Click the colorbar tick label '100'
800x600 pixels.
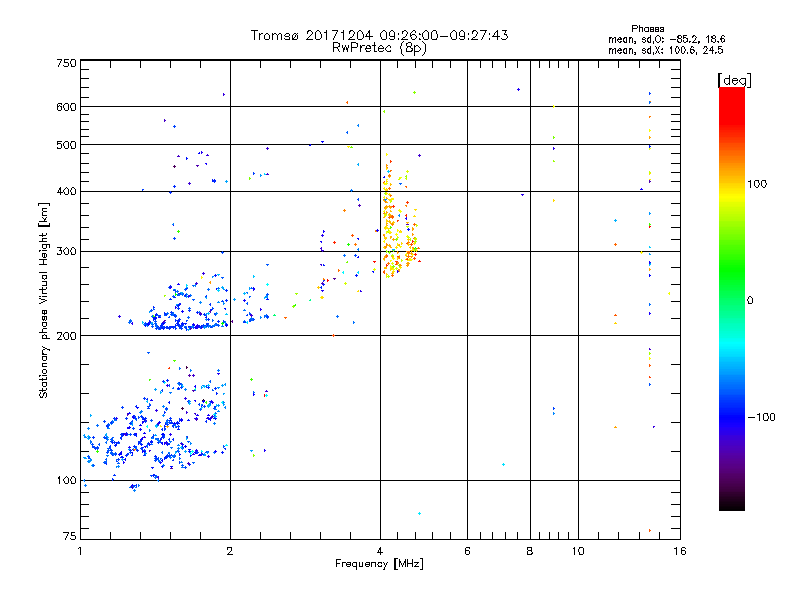(757, 184)
